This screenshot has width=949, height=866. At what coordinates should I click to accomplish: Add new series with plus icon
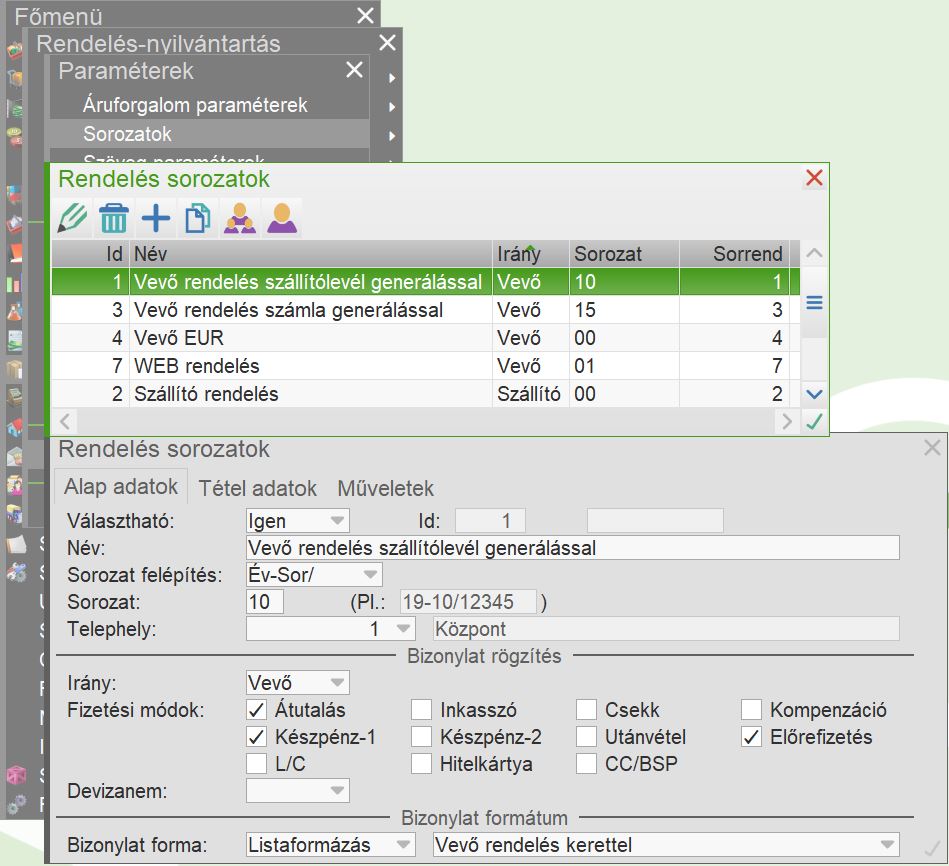[156, 218]
